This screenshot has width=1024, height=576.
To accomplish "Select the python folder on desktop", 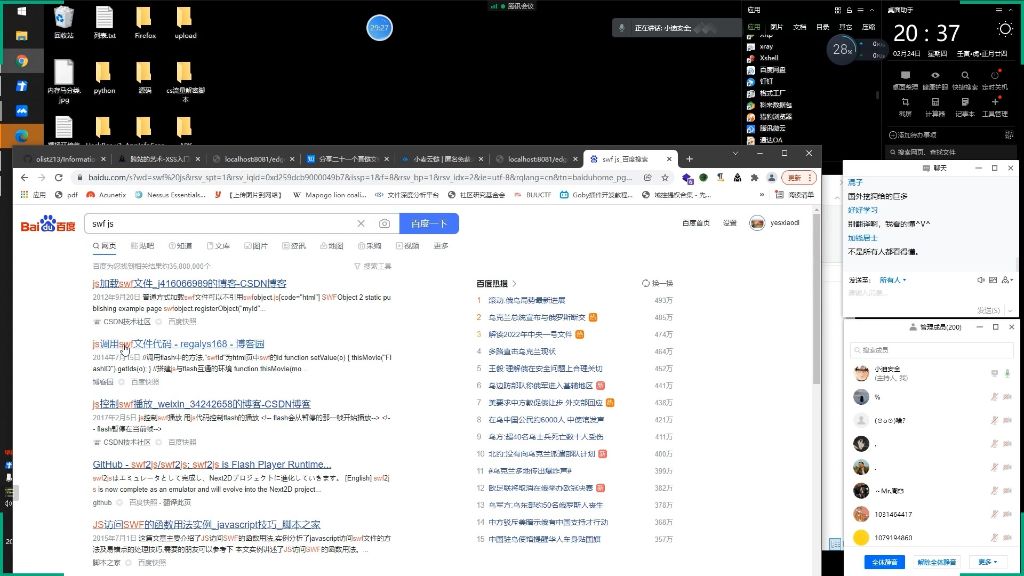I will [104, 78].
